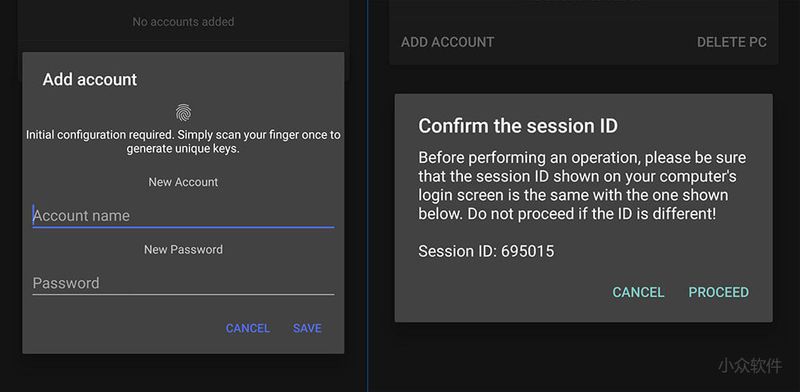Click SAVE to store the account
800x392 pixels.
coord(307,328)
